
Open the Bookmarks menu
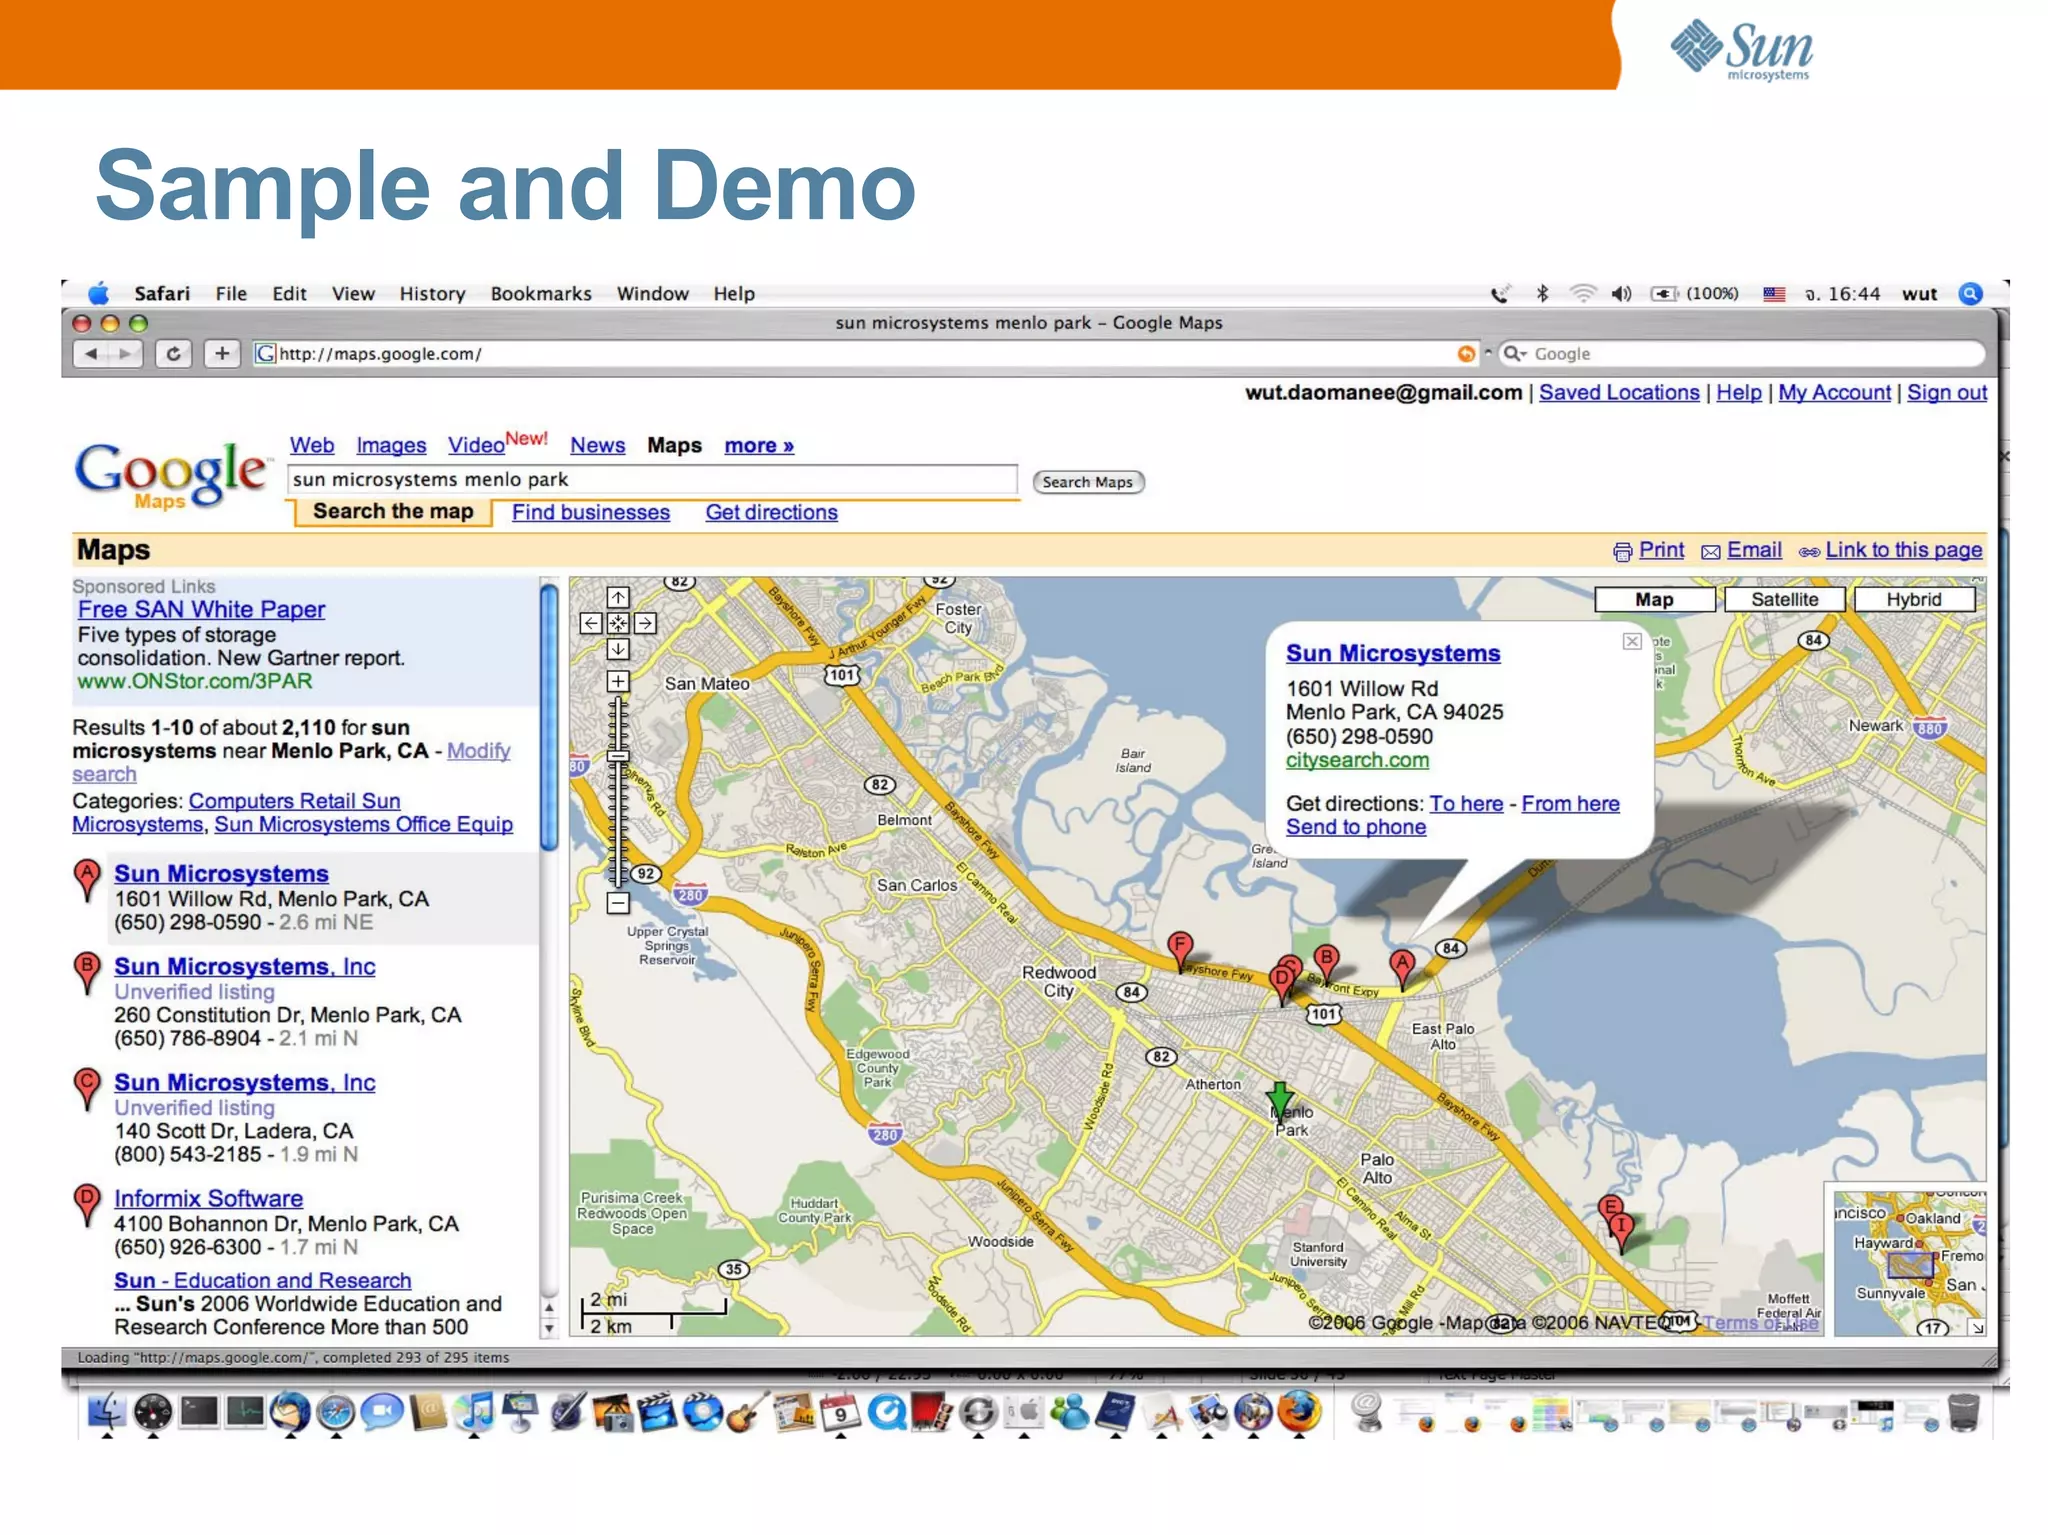coord(540,294)
